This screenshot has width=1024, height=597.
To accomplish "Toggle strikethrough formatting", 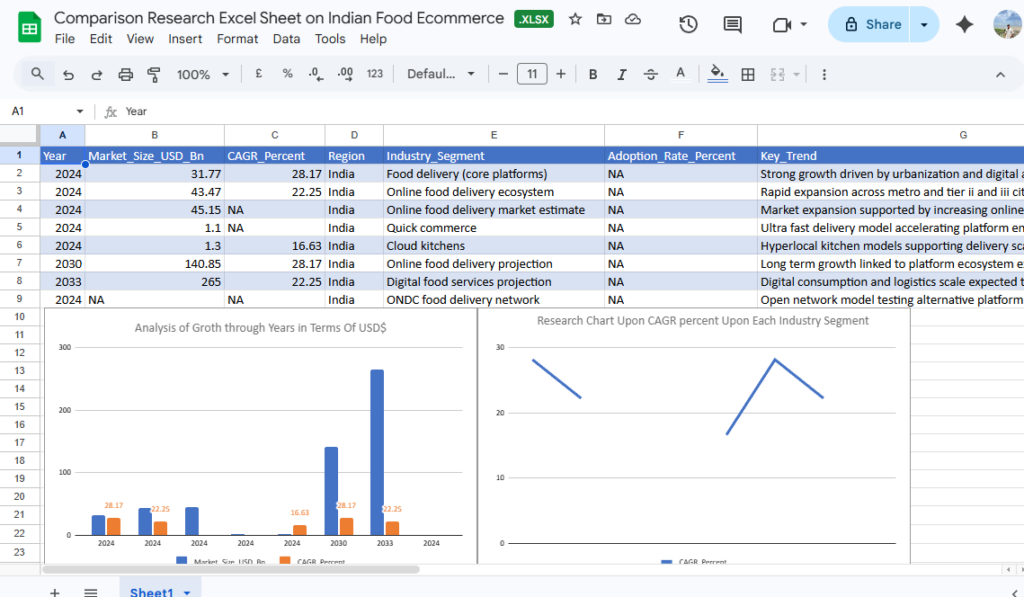I will [x=650, y=74].
